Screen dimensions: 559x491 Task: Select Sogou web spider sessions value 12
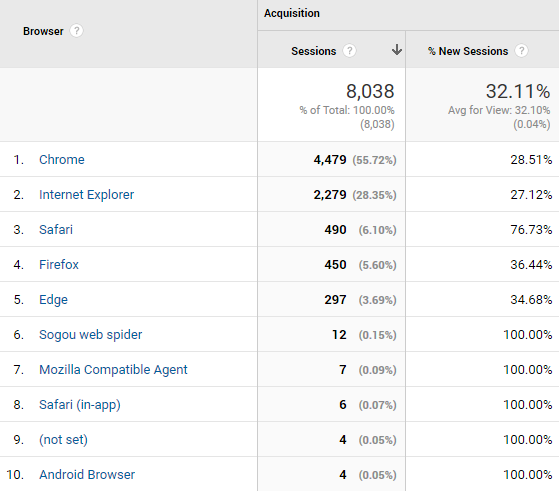[339, 335]
